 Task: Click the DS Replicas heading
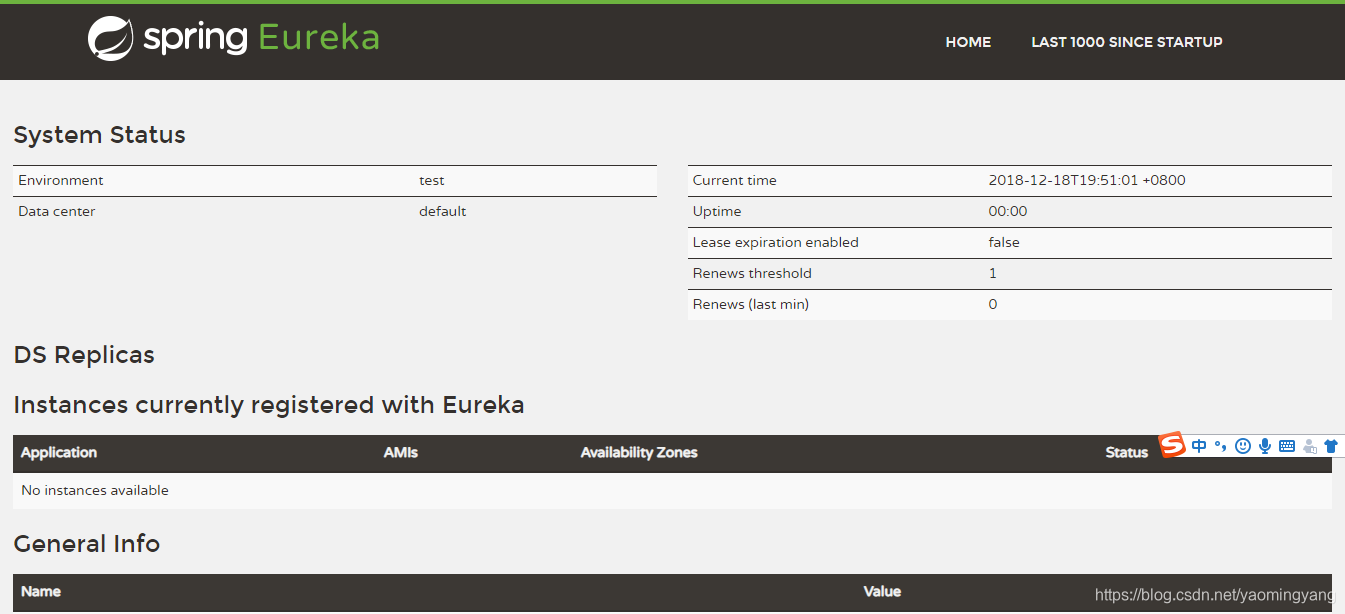click(84, 355)
